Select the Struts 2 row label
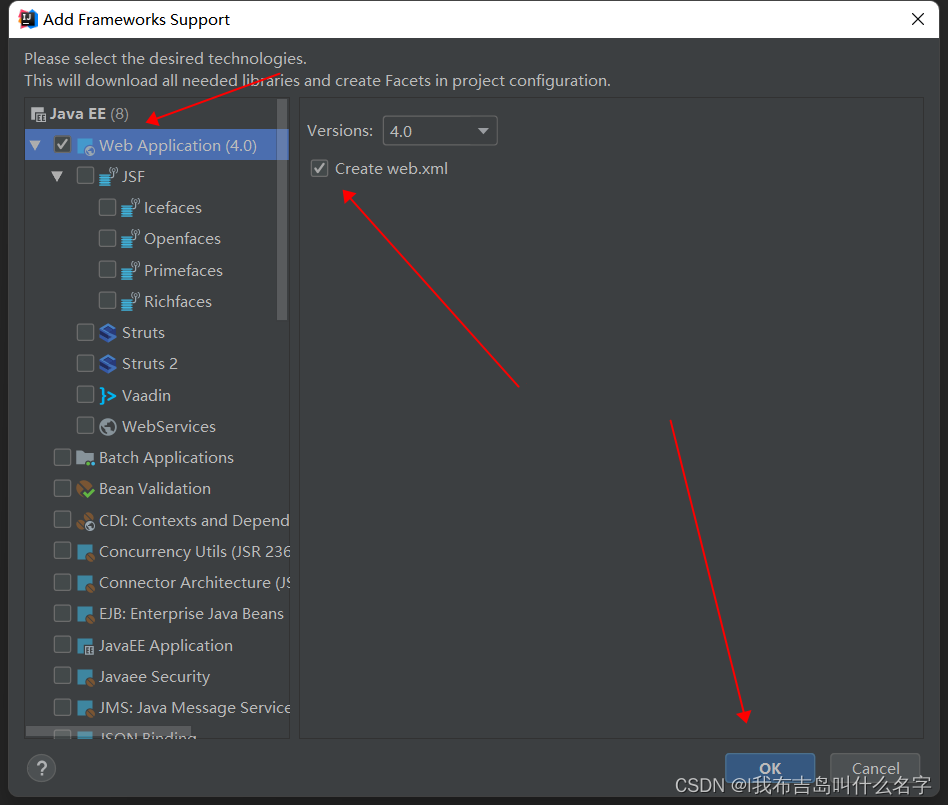948x805 pixels. 150,363
